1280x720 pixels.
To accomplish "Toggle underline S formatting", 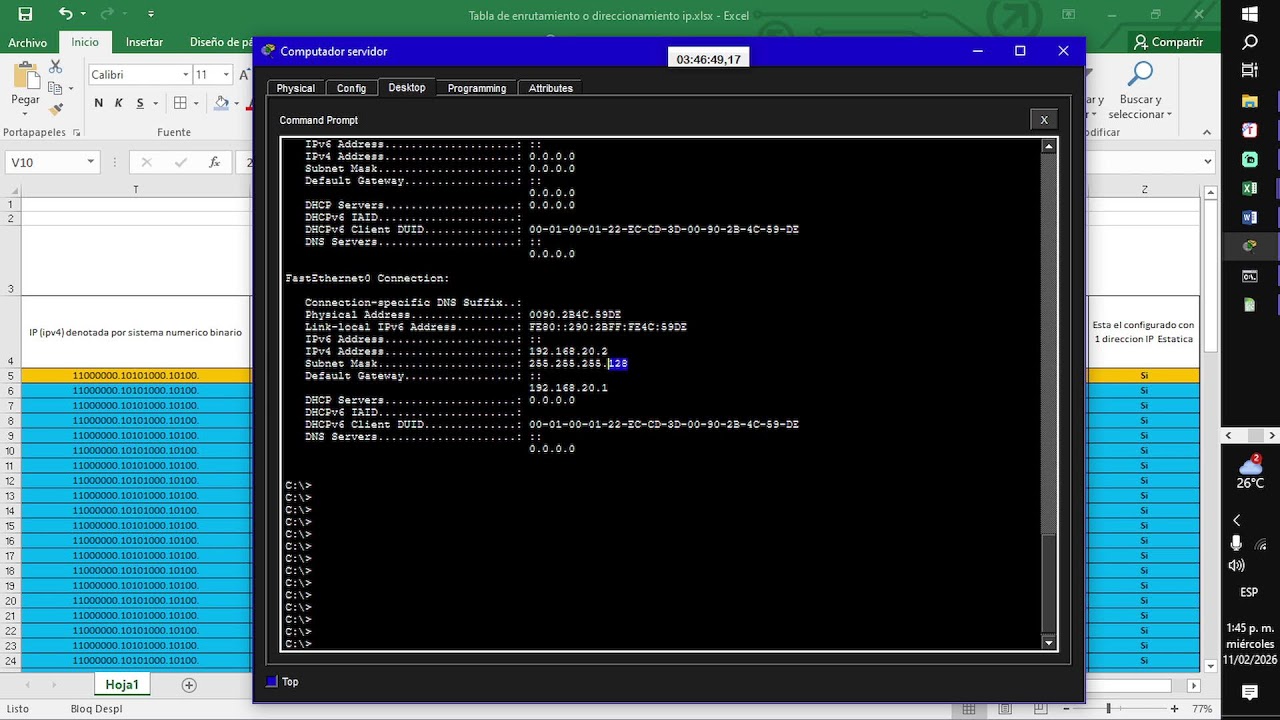I will [140, 103].
